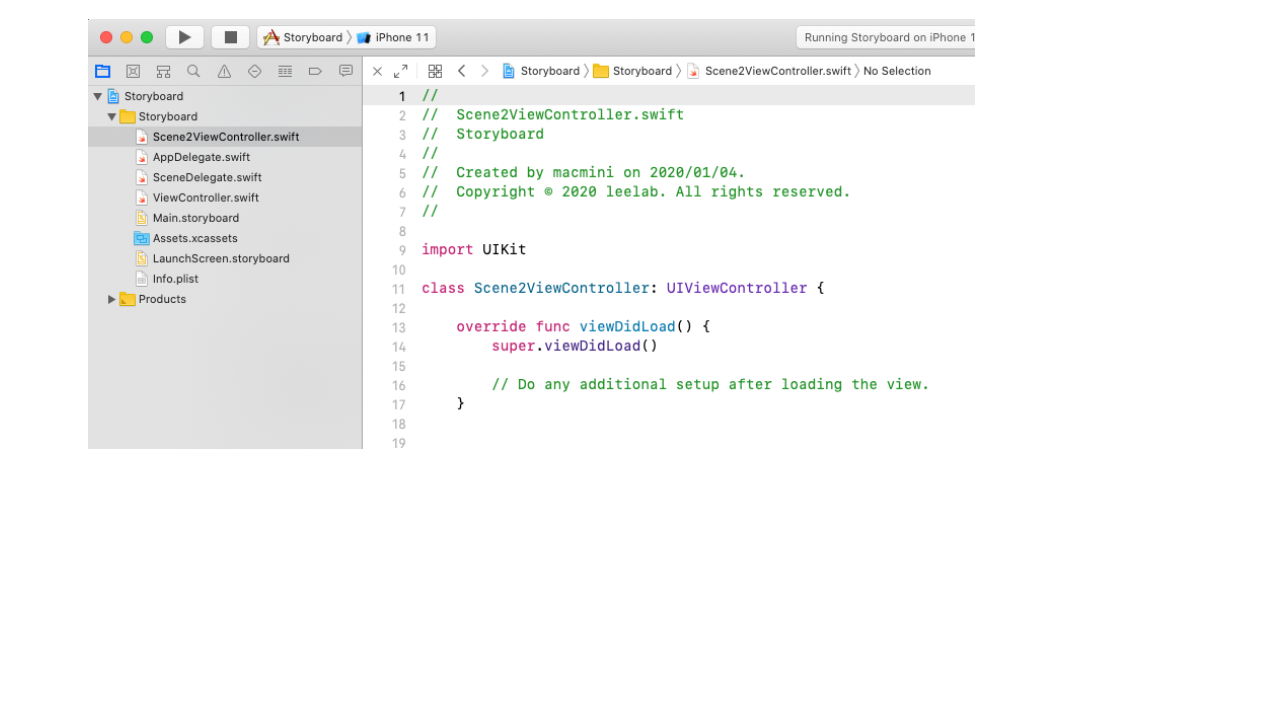This screenshot has width=1280, height=720.
Task: Open the Test navigator
Action: (254, 71)
